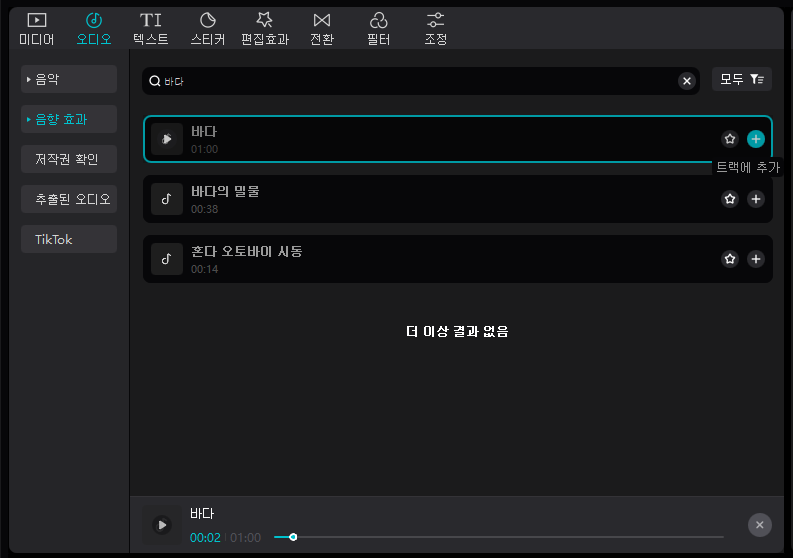This screenshot has height=558, width=793.
Task: Click the 00:38 duration text
Action: 204,209
